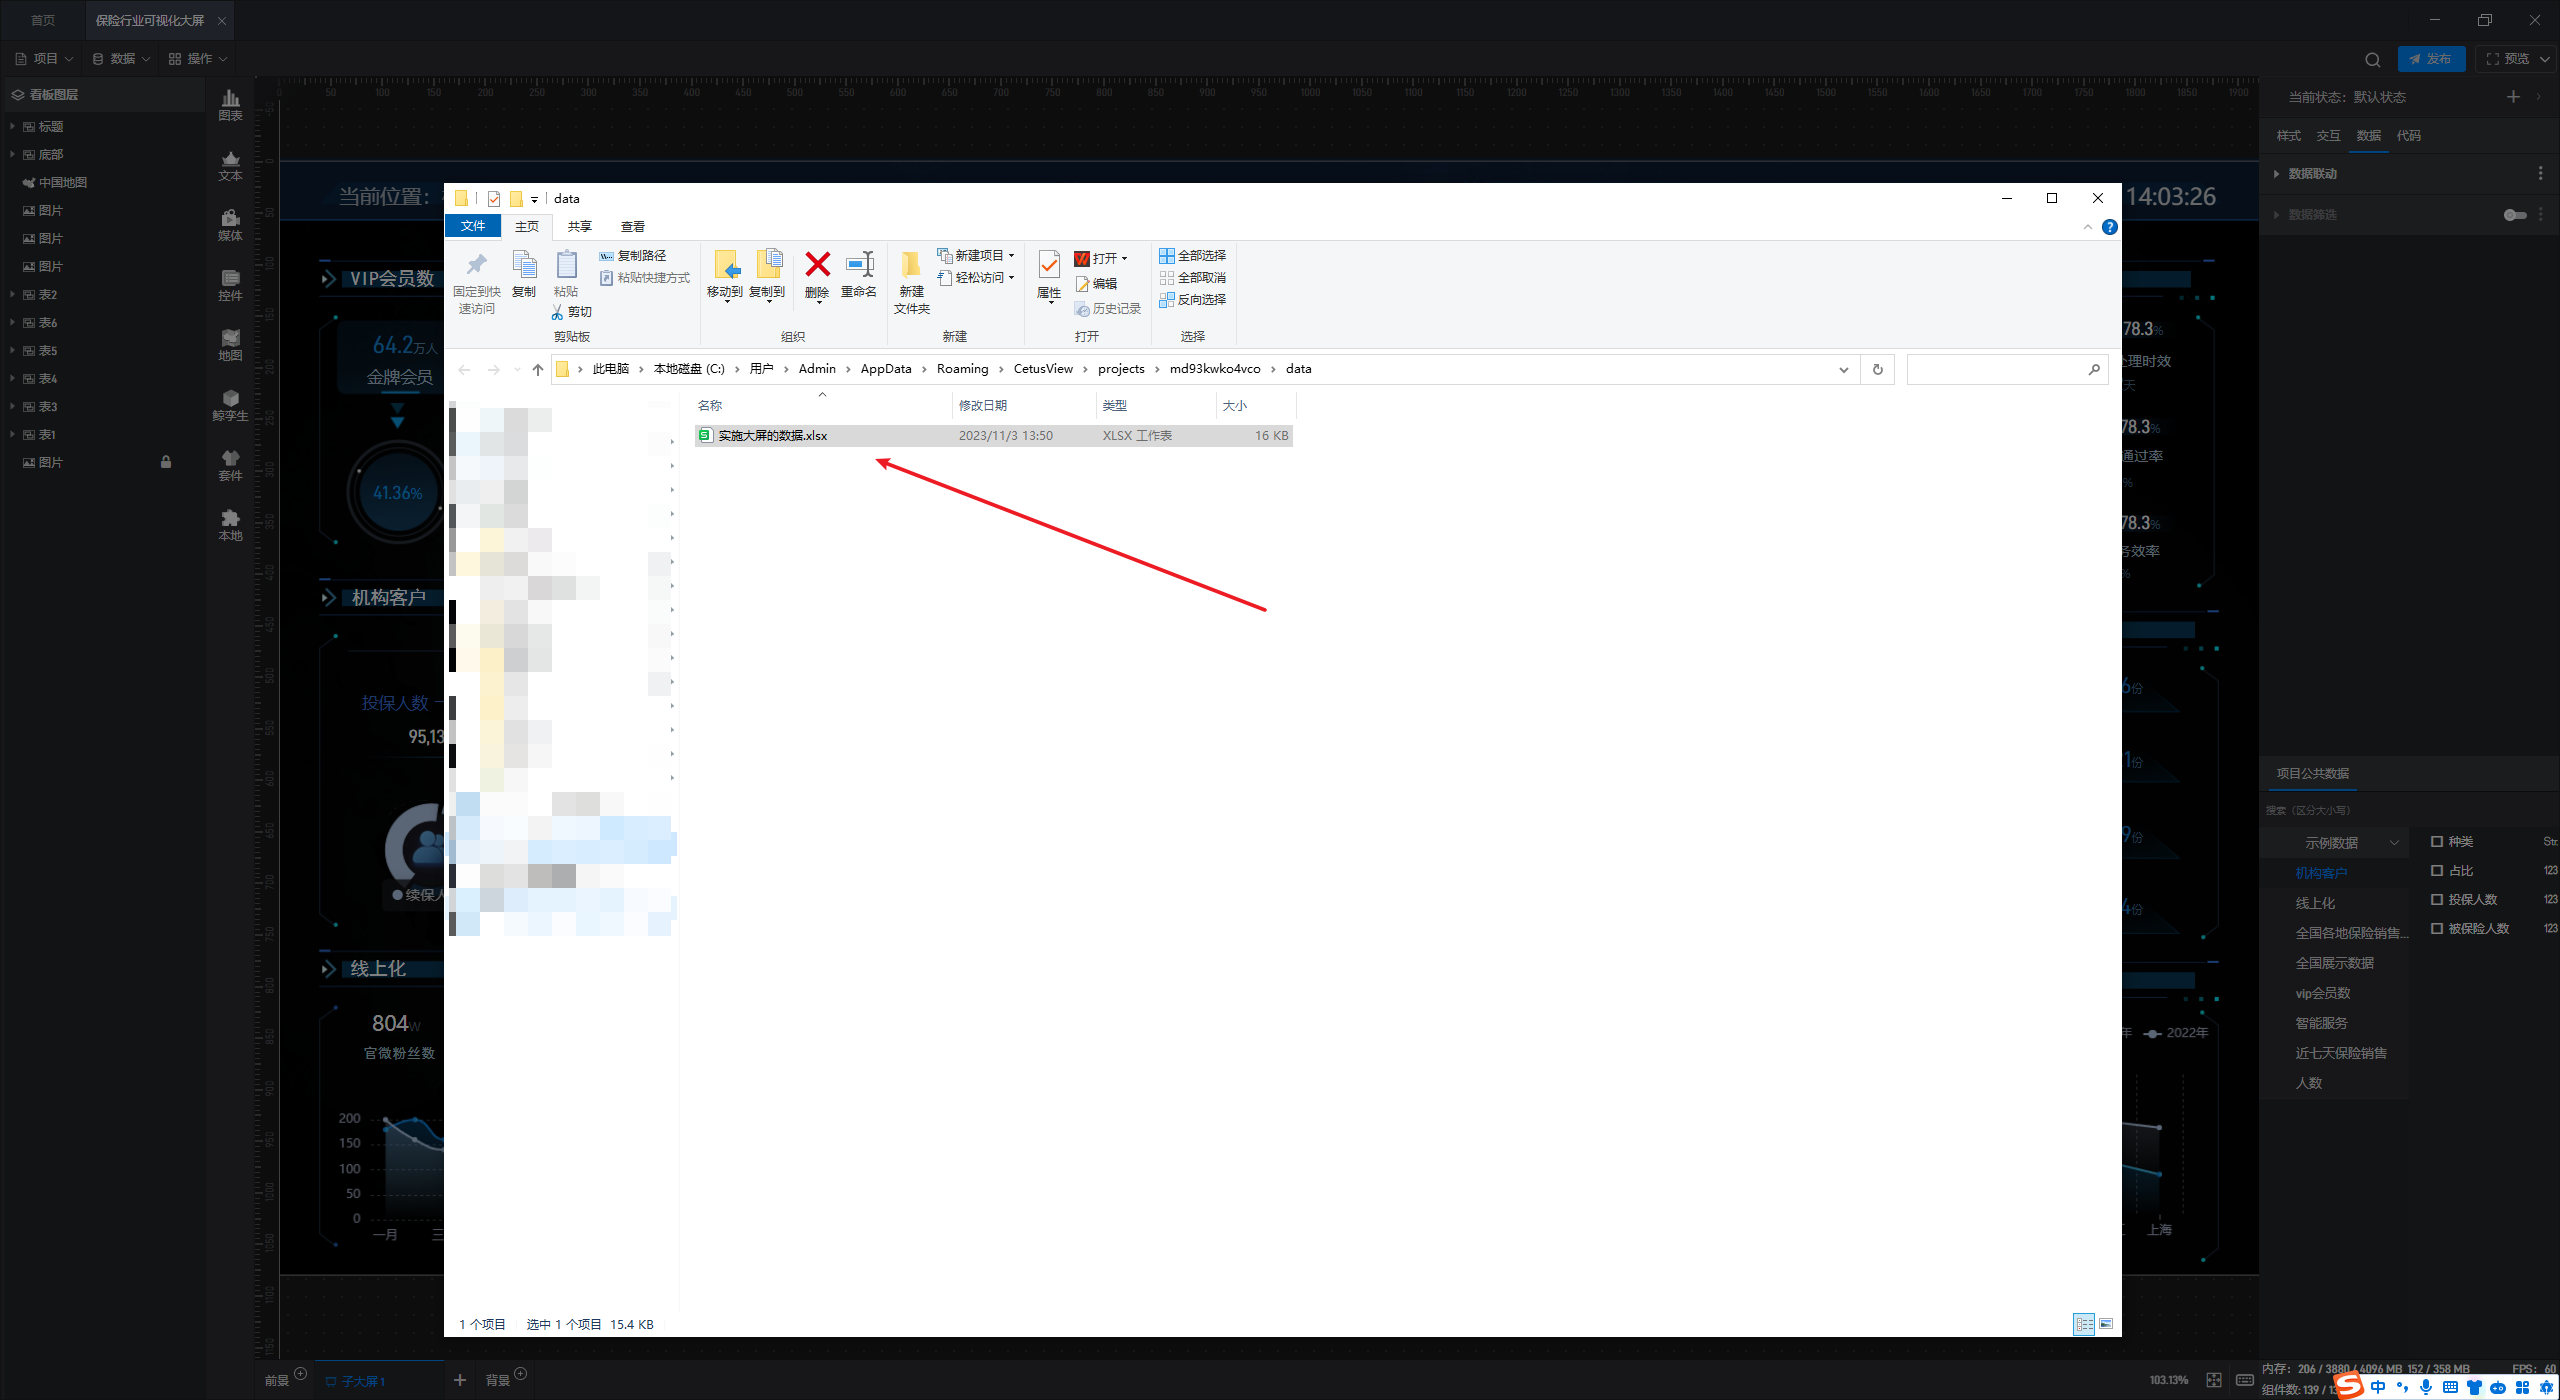The height and width of the screenshot is (1400, 2560).
Task: Click the refresh button beside address bar
Action: pos(1877,369)
